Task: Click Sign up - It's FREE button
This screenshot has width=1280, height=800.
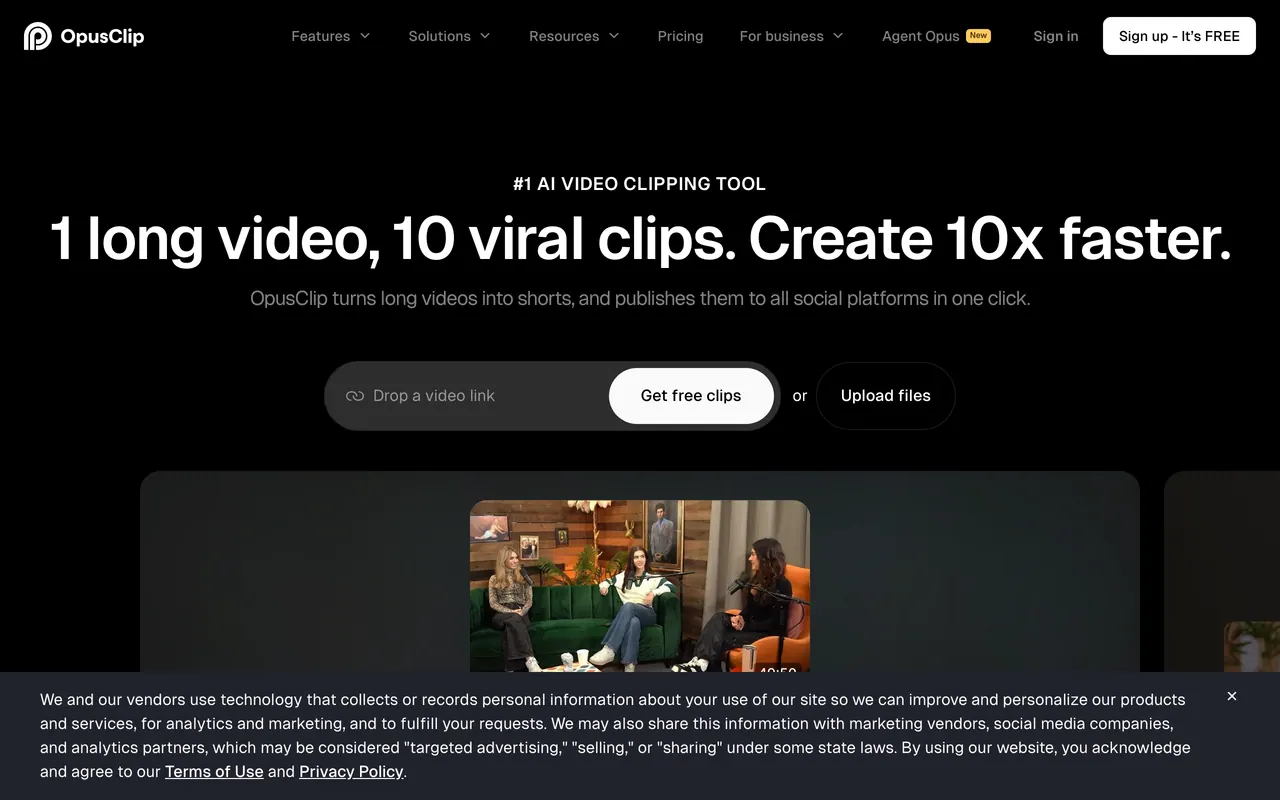Action: (1179, 36)
